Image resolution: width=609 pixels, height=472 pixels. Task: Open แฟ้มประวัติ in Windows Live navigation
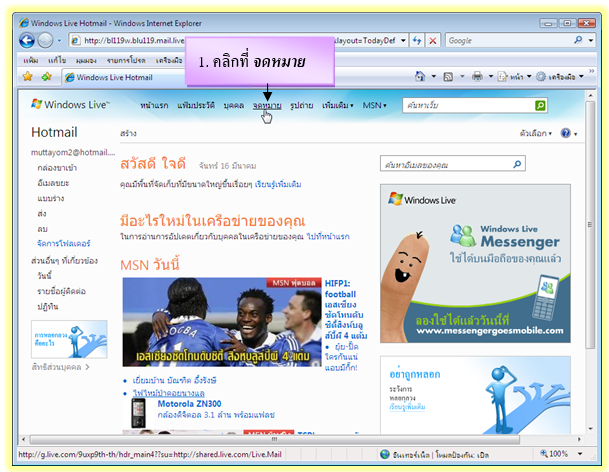click(x=196, y=105)
